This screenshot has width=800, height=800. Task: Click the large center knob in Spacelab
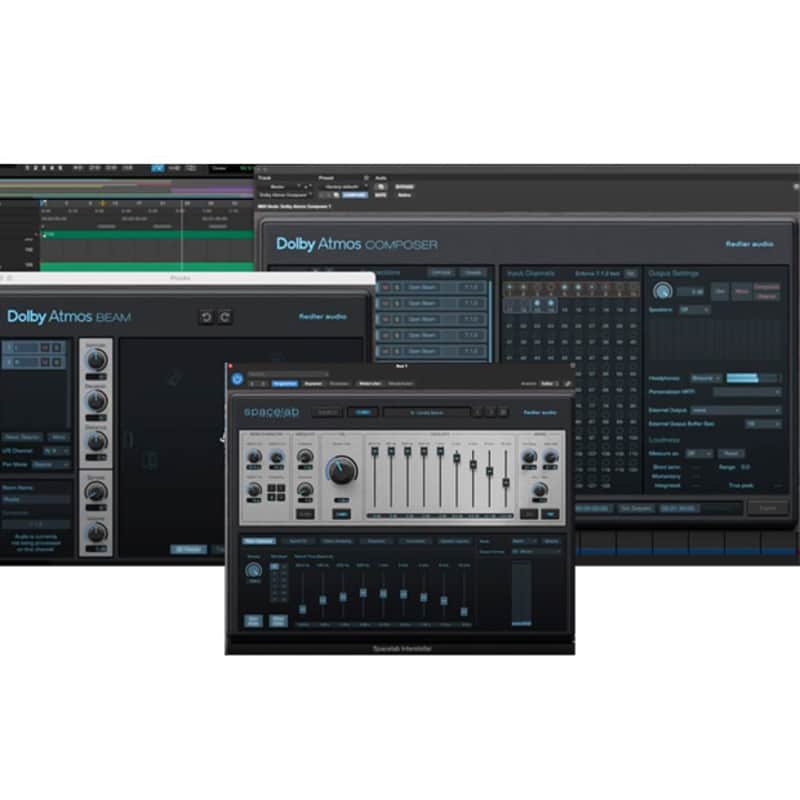341,470
